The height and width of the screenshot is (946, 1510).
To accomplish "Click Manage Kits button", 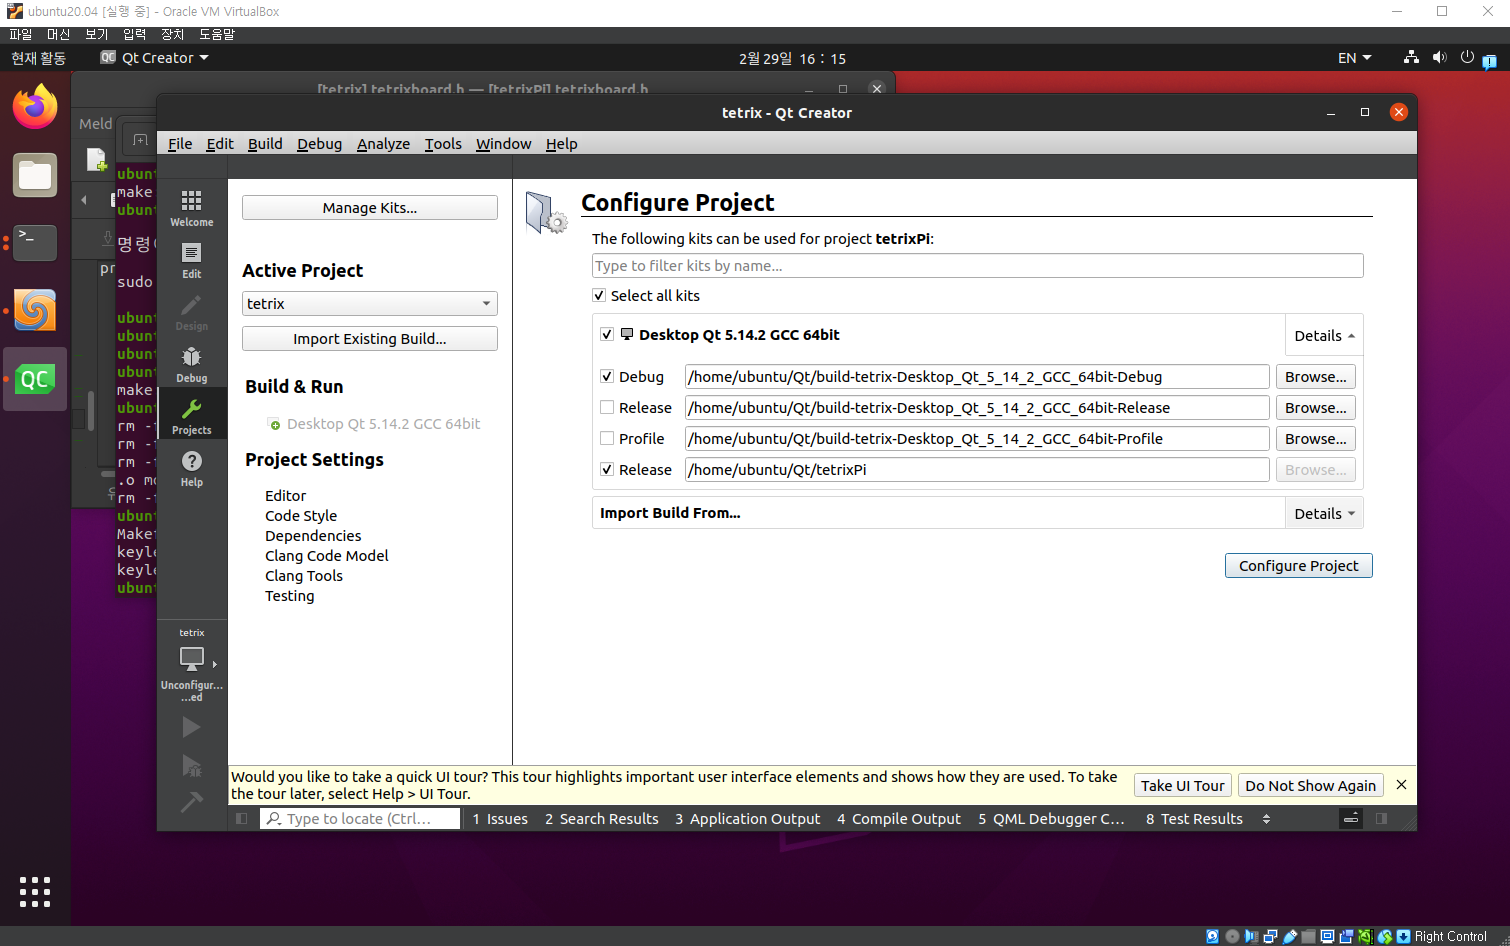I will click(370, 207).
